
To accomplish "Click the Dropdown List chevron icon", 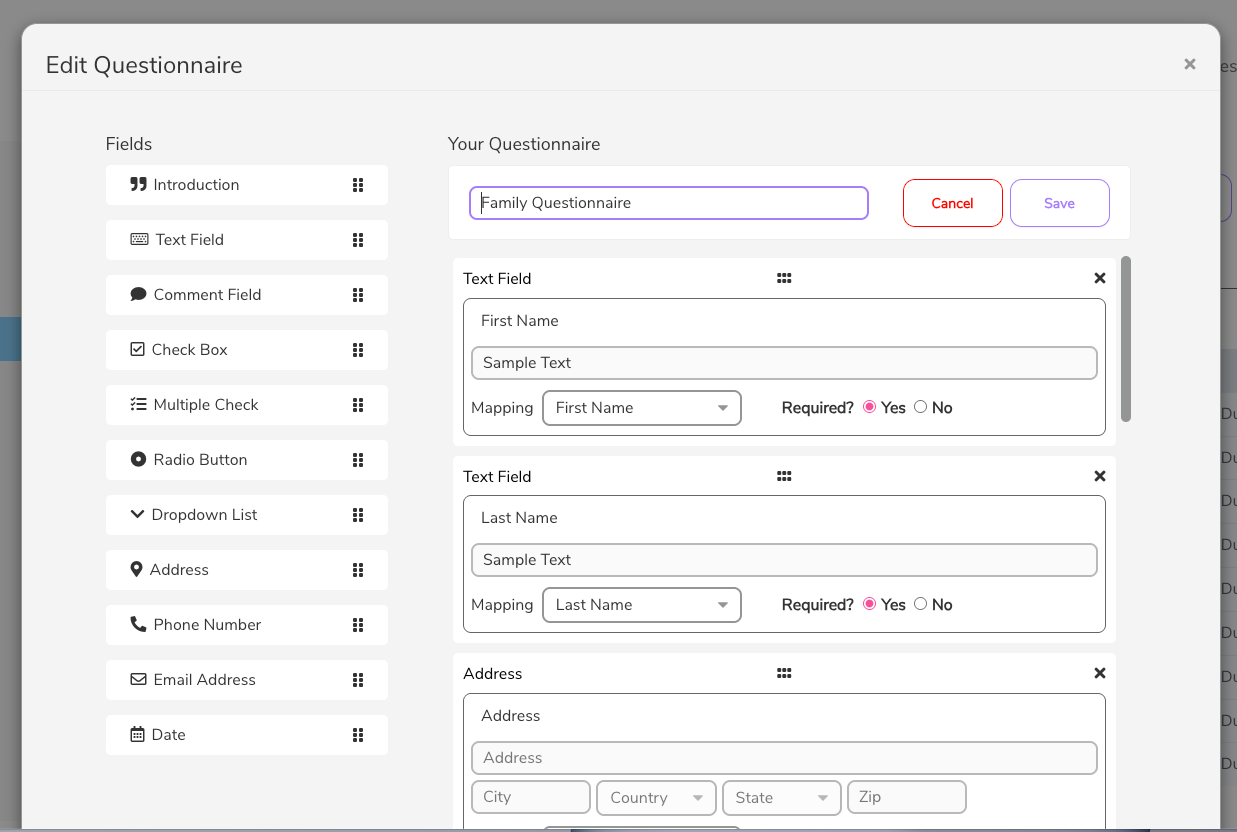I will [x=137, y=515].
